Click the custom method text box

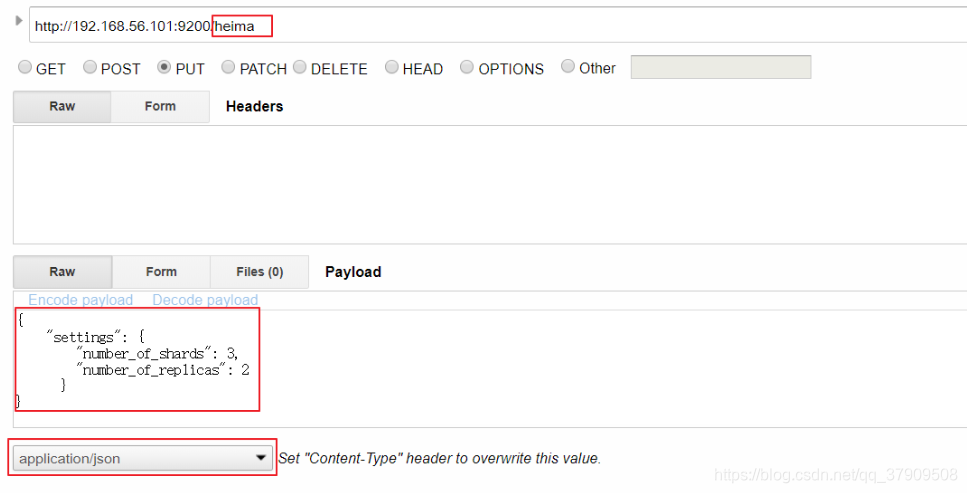pos(720,67)
